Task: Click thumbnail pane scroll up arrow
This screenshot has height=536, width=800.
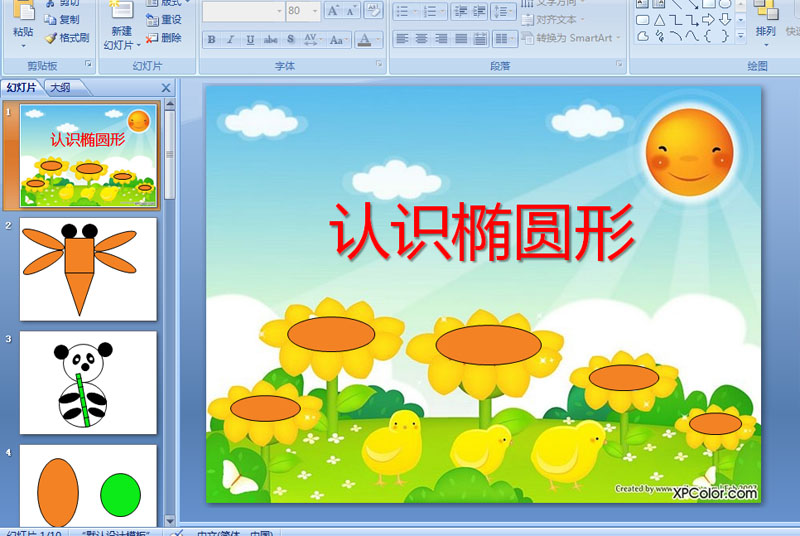Action: (170, 104)
